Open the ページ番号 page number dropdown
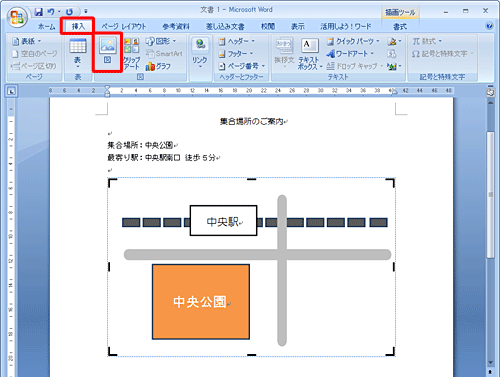The width and height of the screenshot is (500, 377). point(242,66)
